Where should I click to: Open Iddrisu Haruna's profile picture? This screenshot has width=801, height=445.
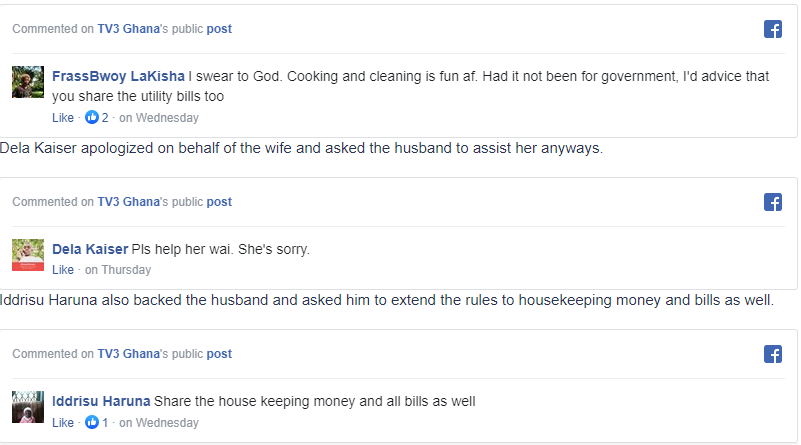pos(28,407)
